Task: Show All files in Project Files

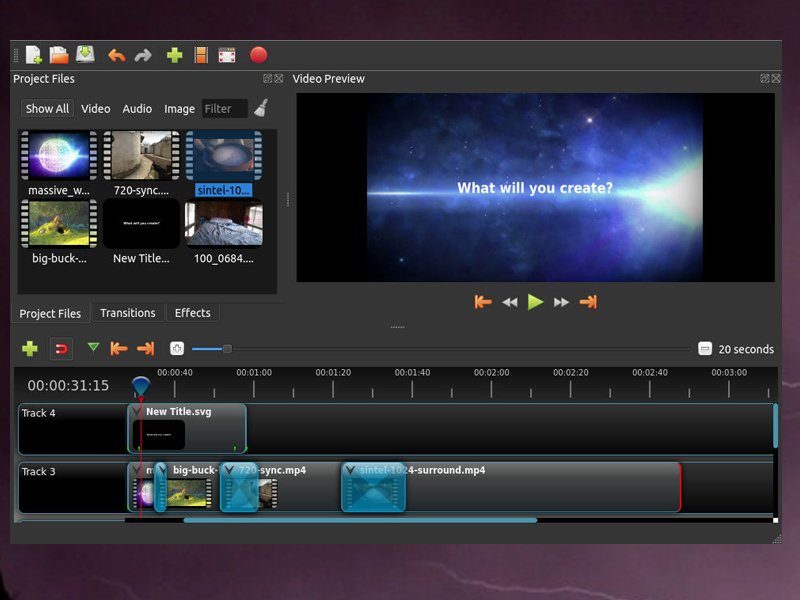Action: coord(47,109)
